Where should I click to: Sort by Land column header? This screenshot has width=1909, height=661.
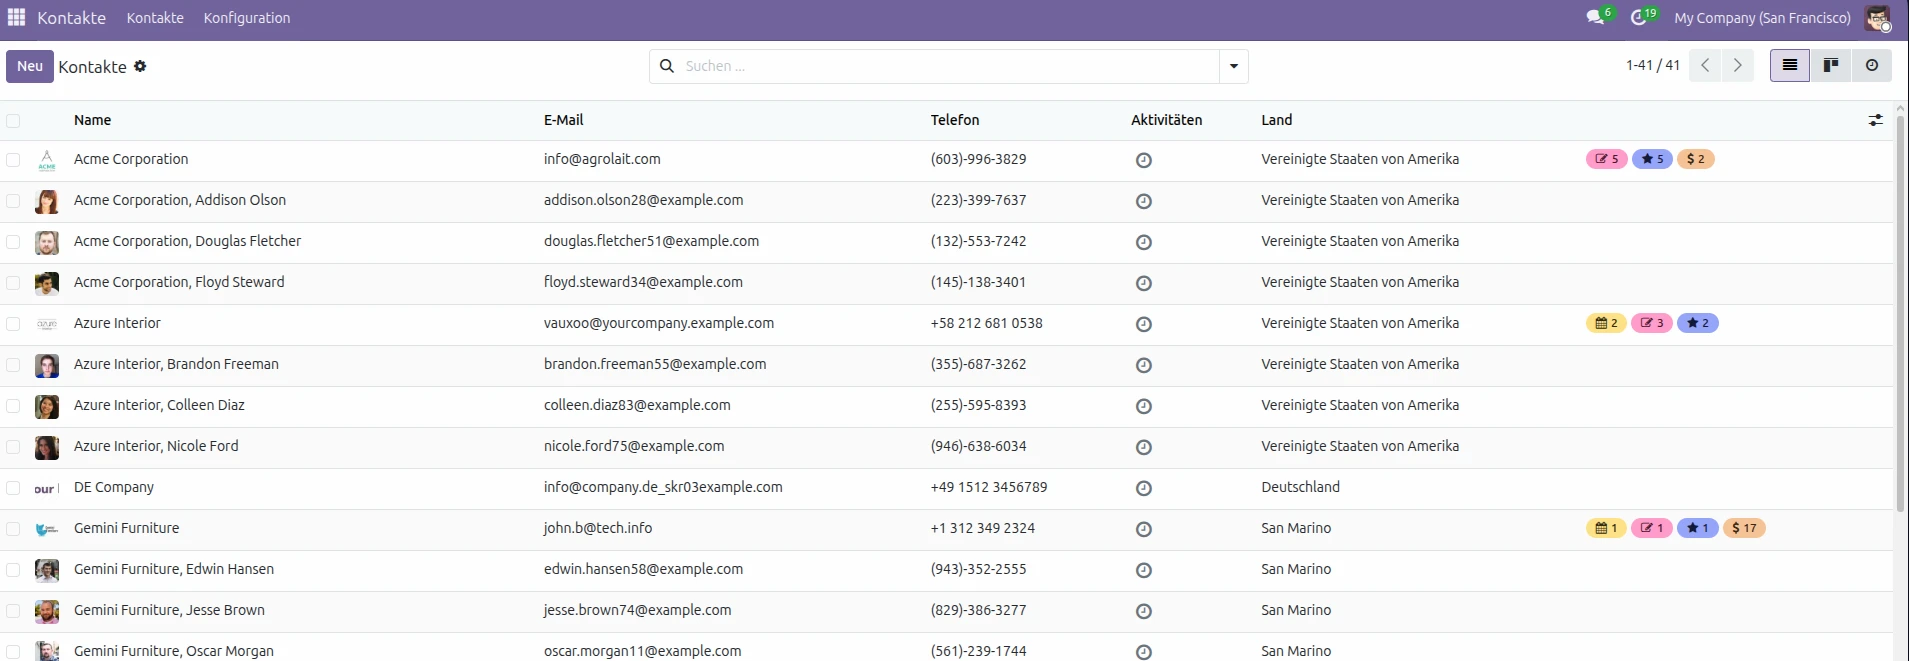1277,120
